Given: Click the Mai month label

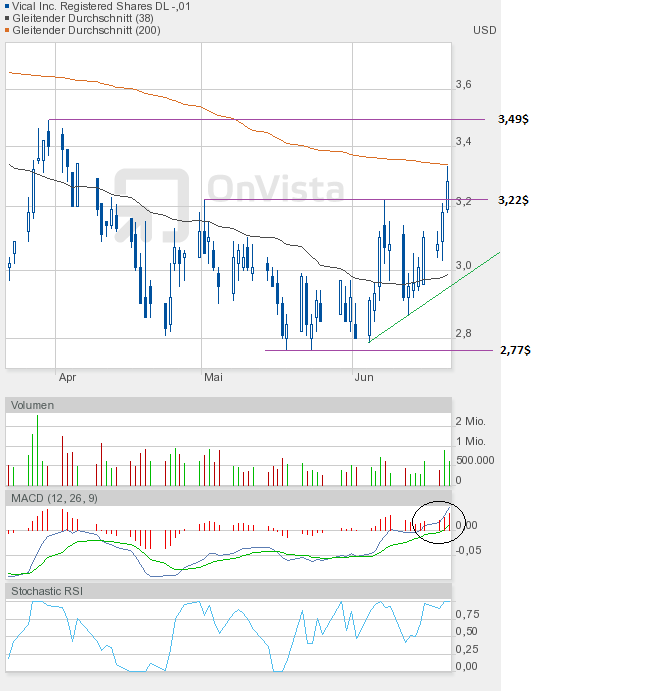Looking at the screenshot, I should [213, 377].
